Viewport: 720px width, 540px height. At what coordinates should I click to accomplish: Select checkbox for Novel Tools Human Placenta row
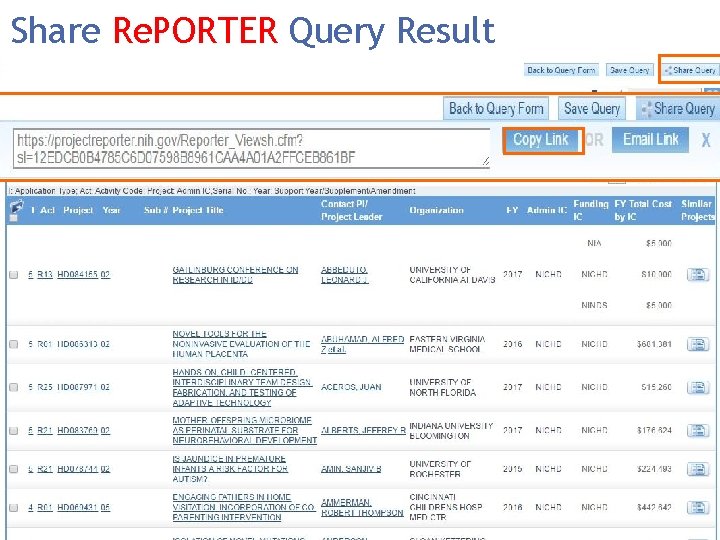point(14,344)
